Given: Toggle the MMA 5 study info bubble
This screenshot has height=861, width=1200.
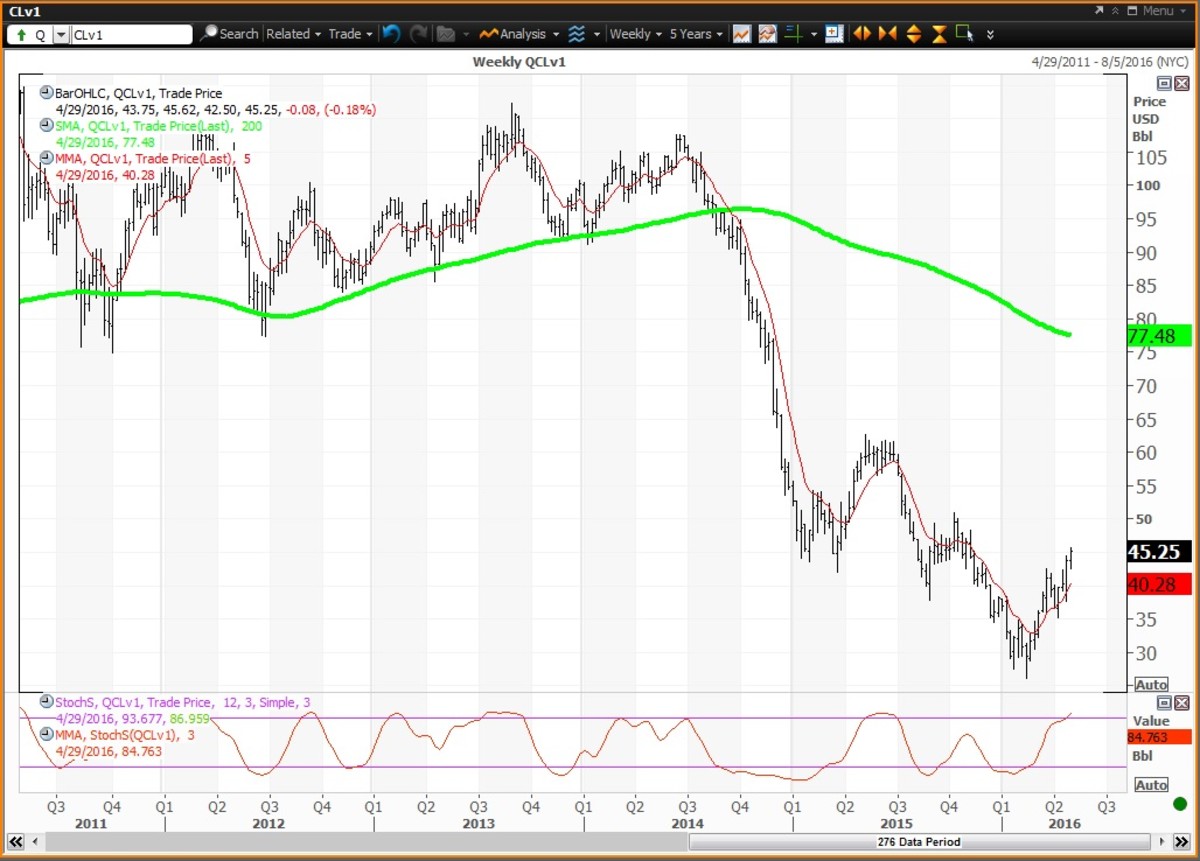Looking at the screenshot, I should 46,157.
